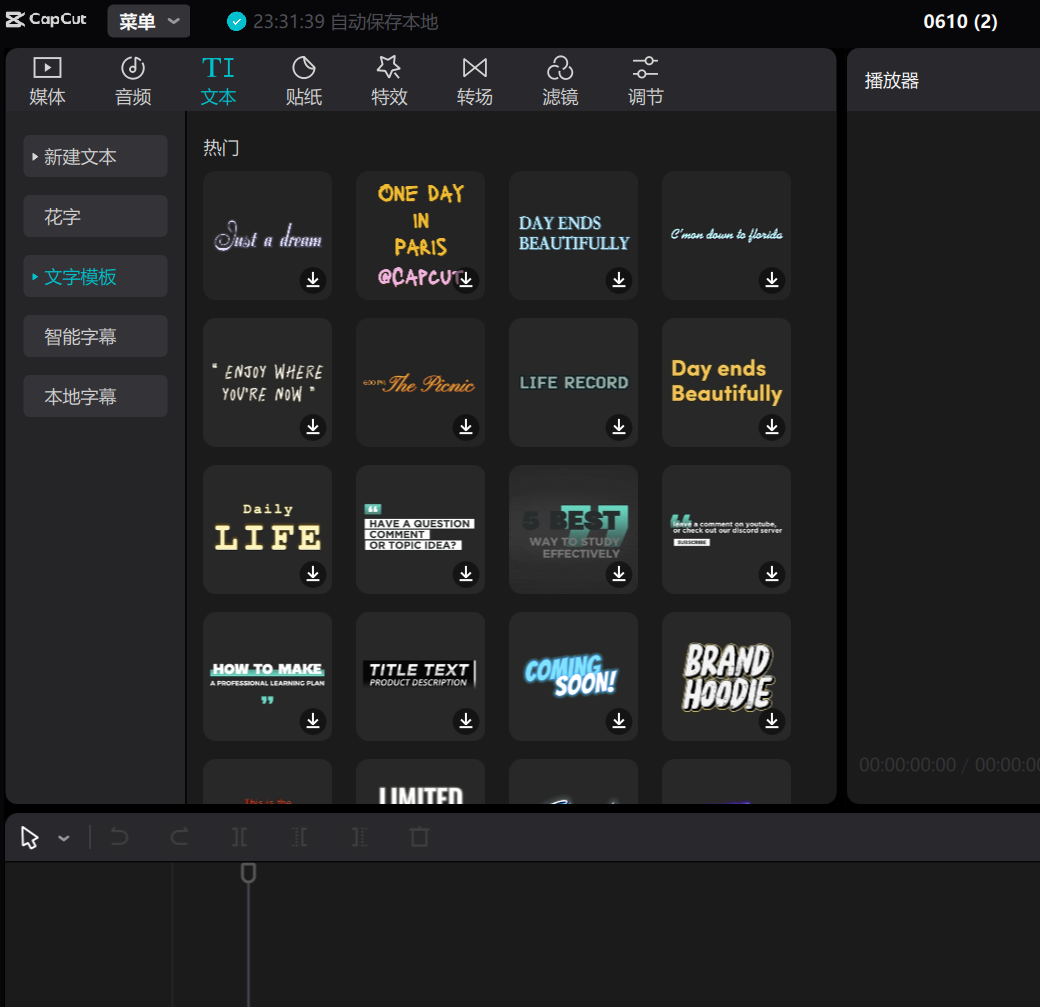Download the yellow Day ends Beautifully template
This screenshot has width=1040, height=1007.
[772, 427]
